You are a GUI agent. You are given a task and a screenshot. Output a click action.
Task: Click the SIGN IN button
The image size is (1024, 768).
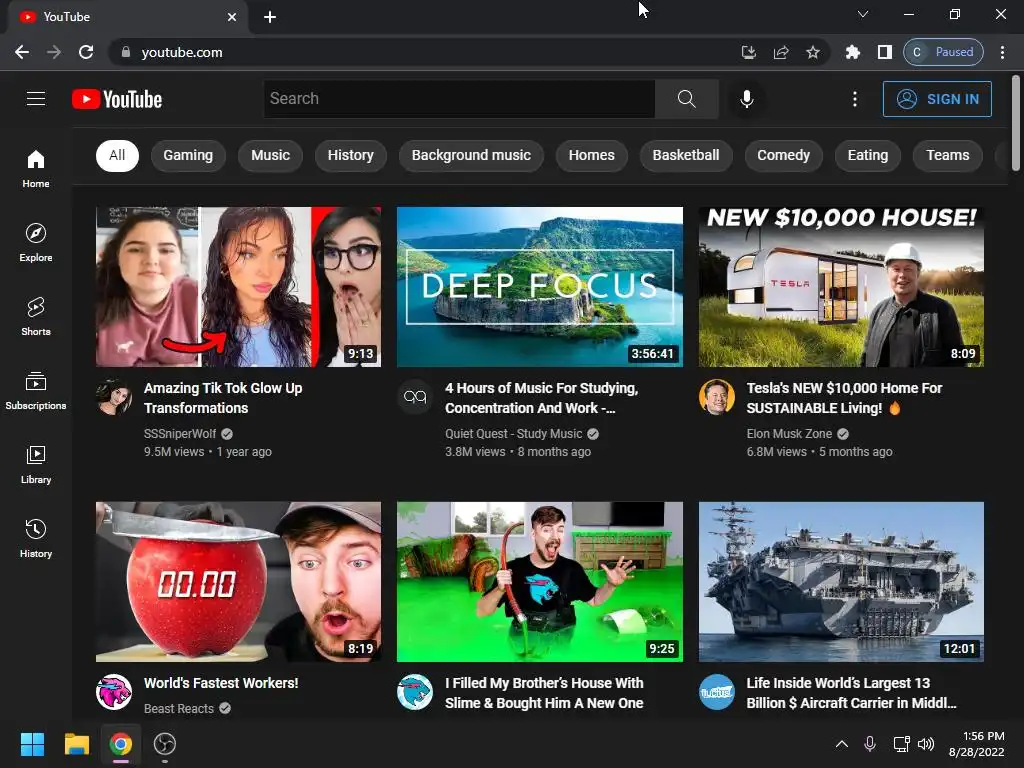point(937,99)
